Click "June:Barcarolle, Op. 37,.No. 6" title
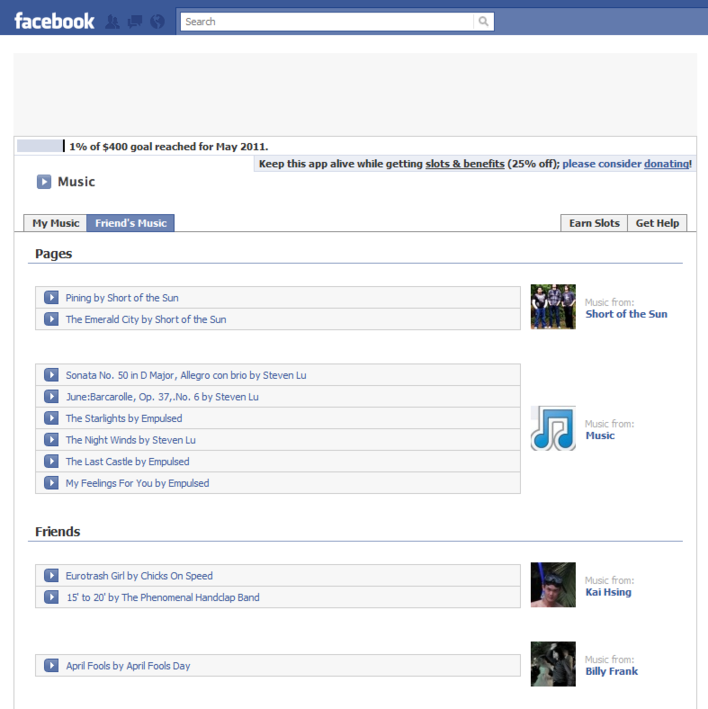 [162, 397]
